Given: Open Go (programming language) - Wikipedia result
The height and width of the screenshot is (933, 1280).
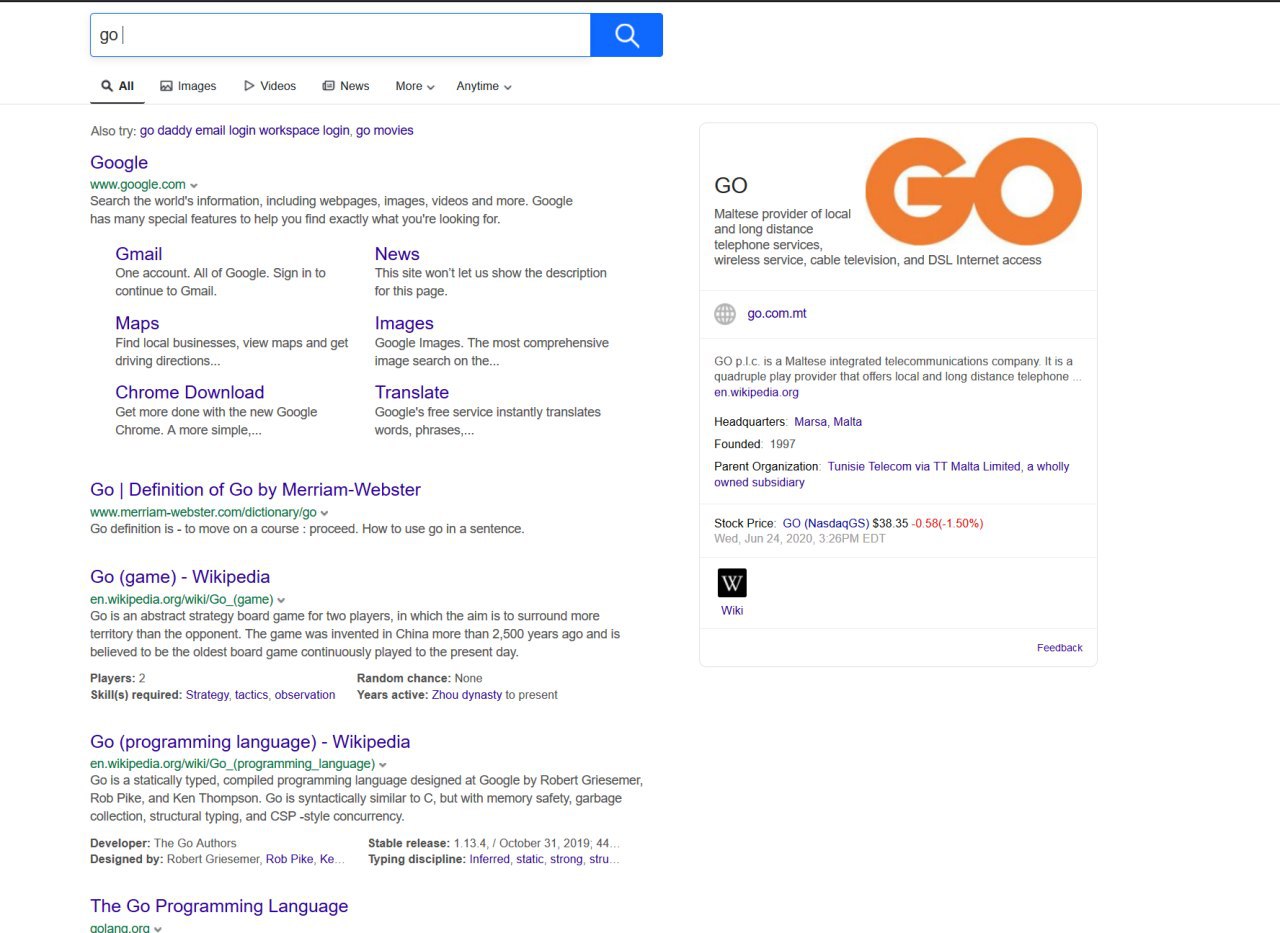Looking at the screenshot, I should click(250, 742).
